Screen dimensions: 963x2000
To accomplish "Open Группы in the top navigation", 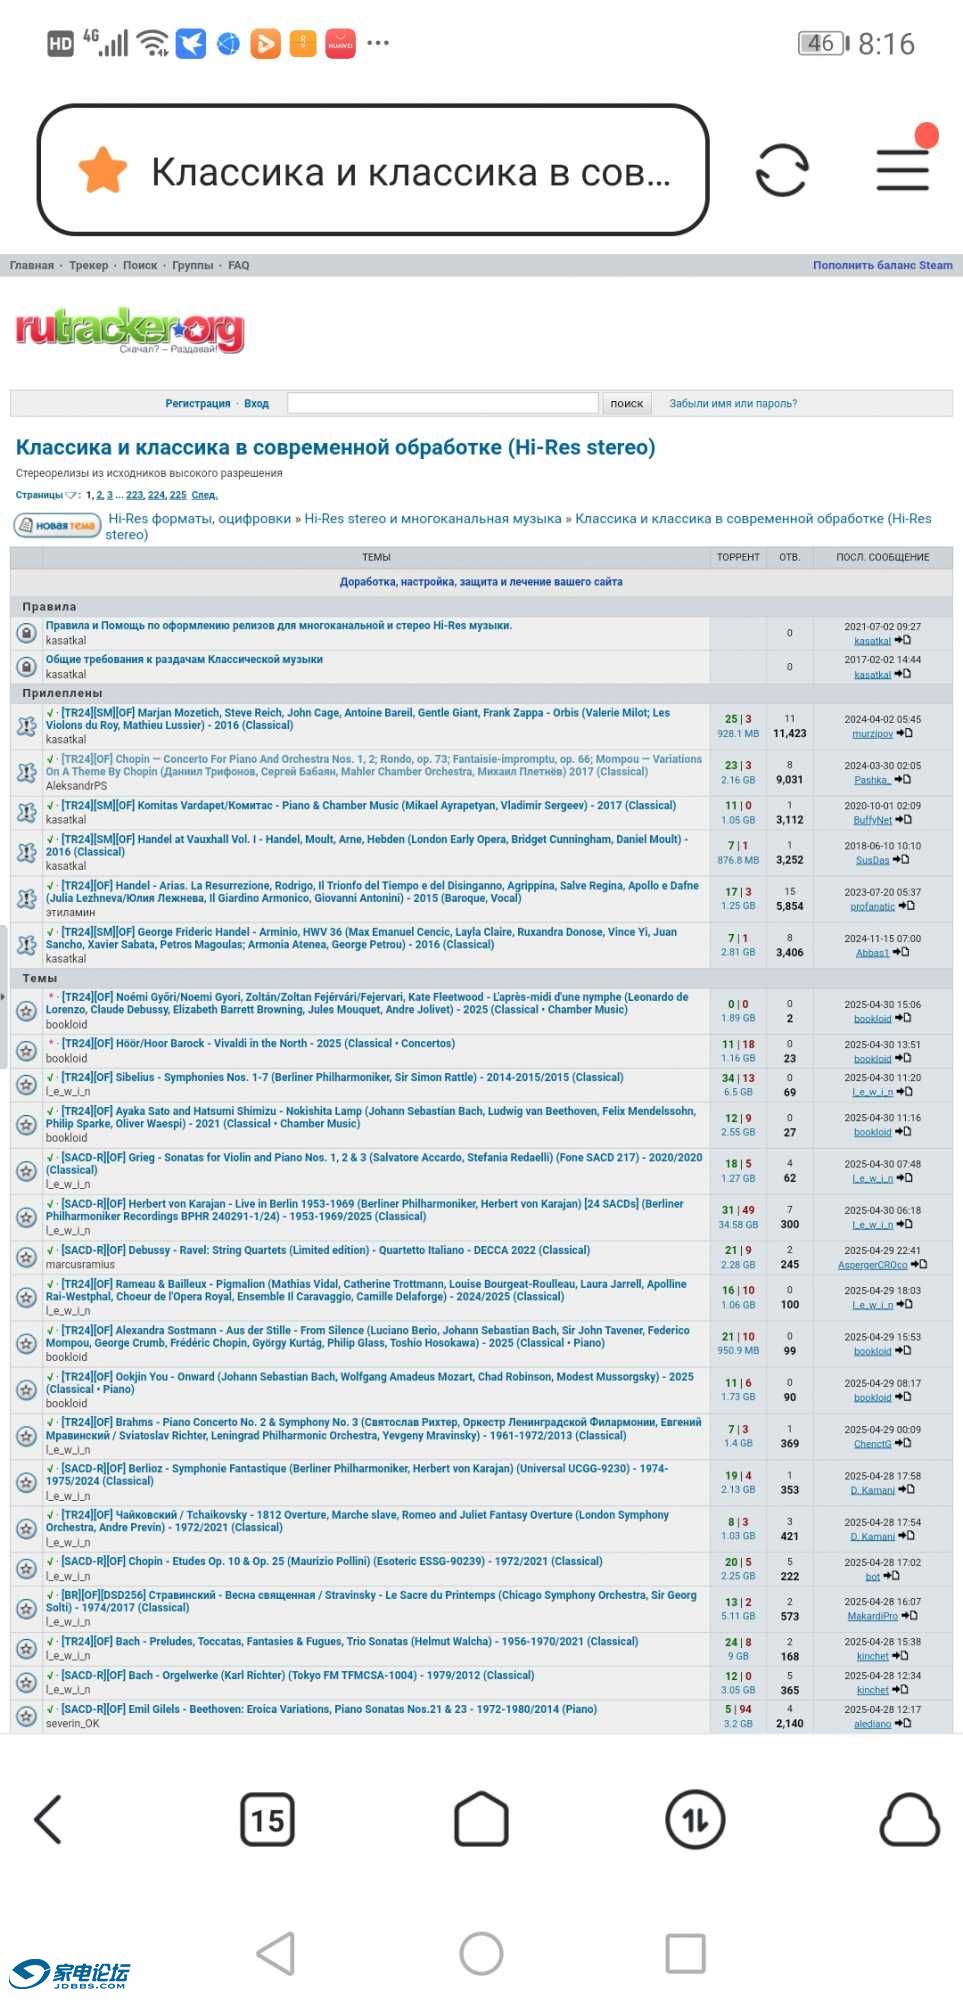I will [193, 265].
